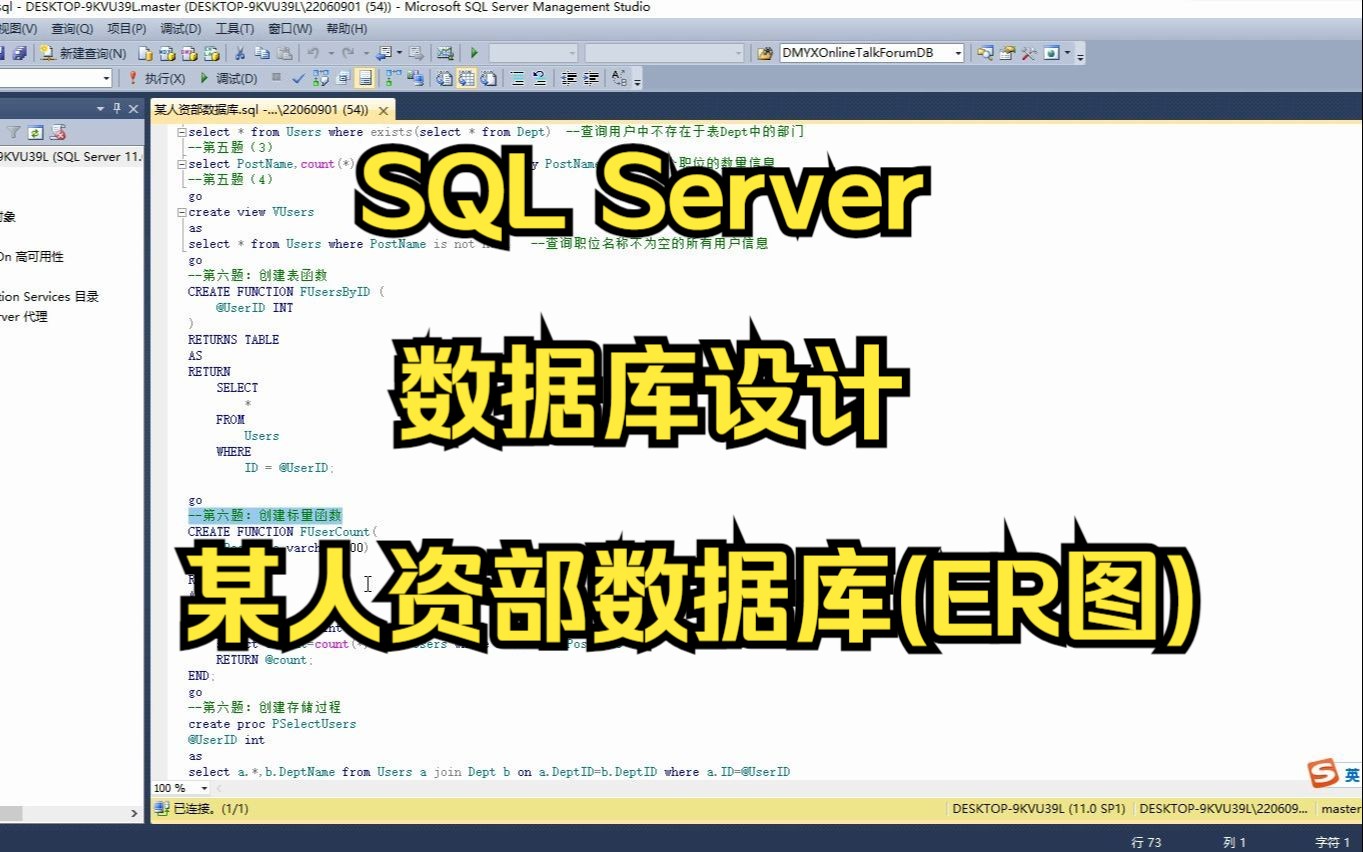This screenshot has width=1363, height=852.
Task: Decrease indent of selected lines
Action: pos(568,78)
